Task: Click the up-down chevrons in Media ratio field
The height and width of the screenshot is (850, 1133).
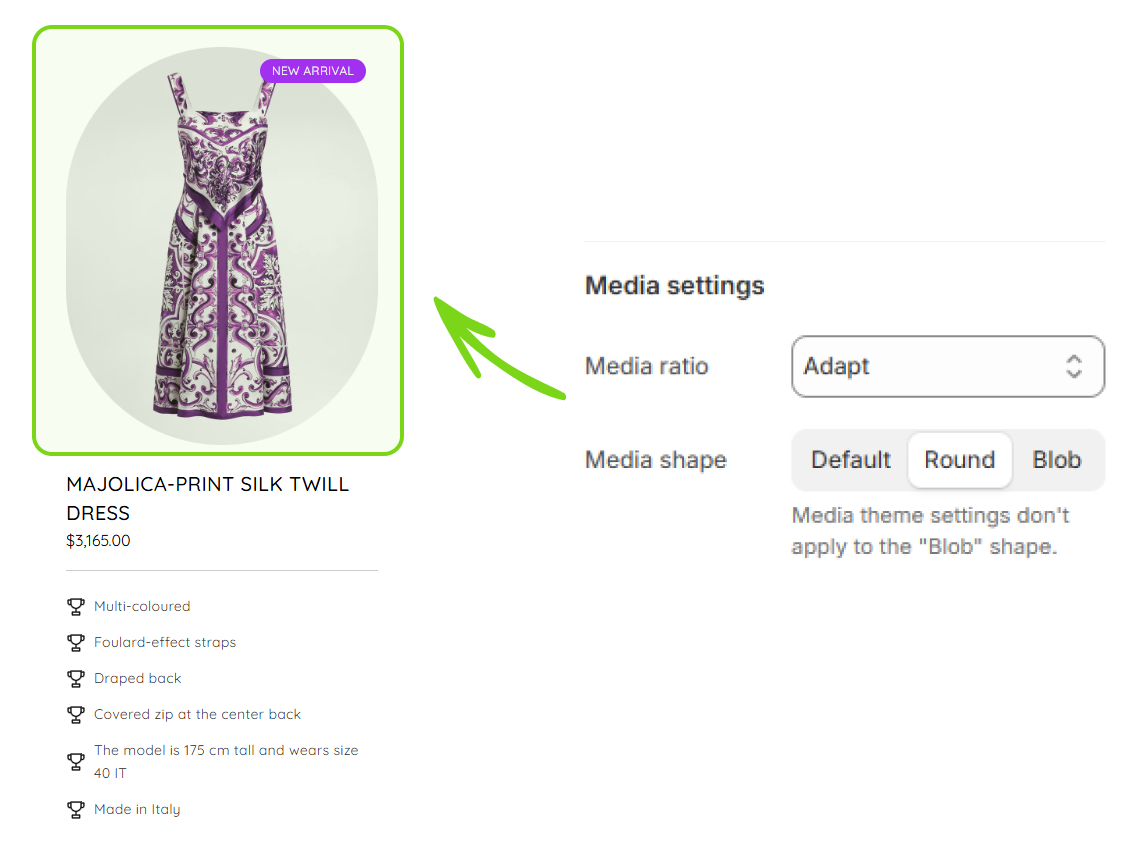Action: [x=1073, y=366]
